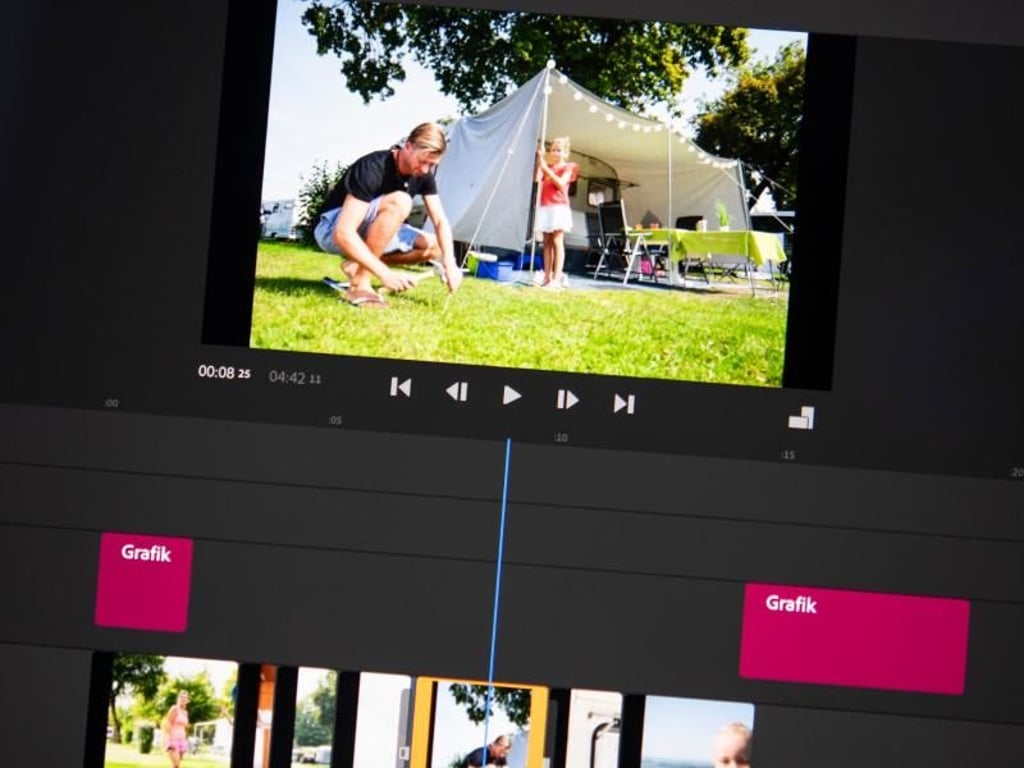This screenshot has height=768, width=1024.
Task: Click the :05 mark on the time ruler
Action: (x=335, y=421)
